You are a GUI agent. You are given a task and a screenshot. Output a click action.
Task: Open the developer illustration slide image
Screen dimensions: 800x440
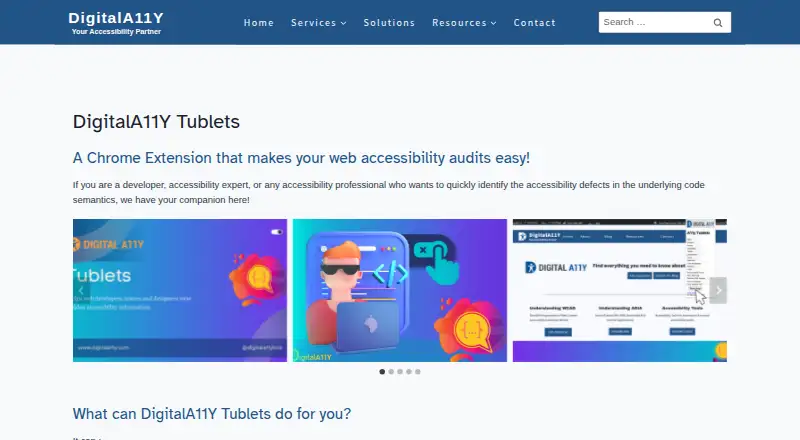pos(400,290)
